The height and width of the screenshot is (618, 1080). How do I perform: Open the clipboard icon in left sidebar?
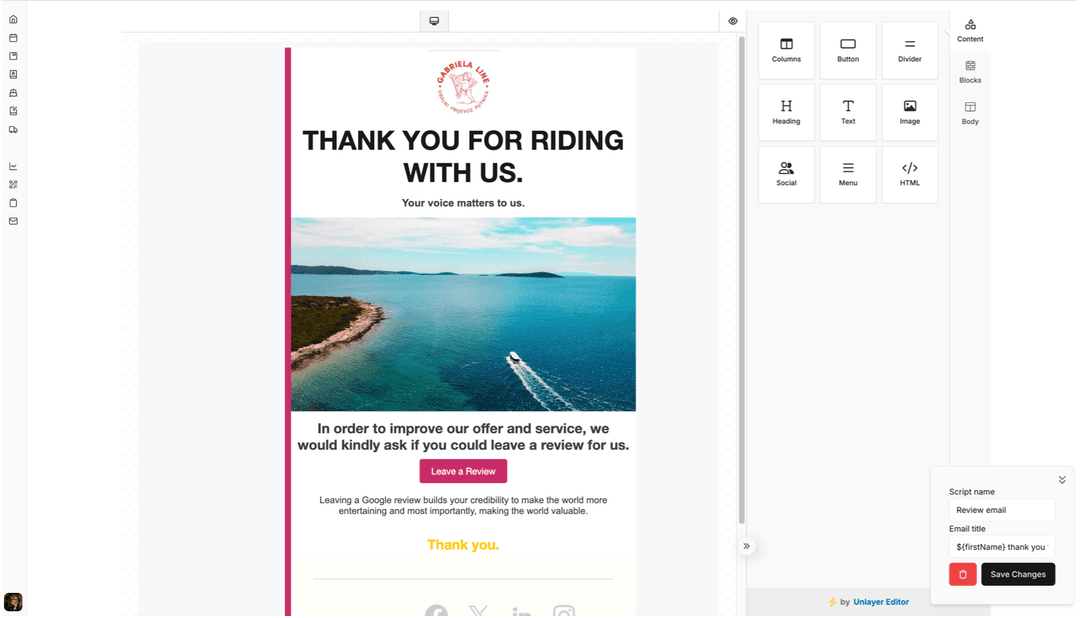click(13, 203)
